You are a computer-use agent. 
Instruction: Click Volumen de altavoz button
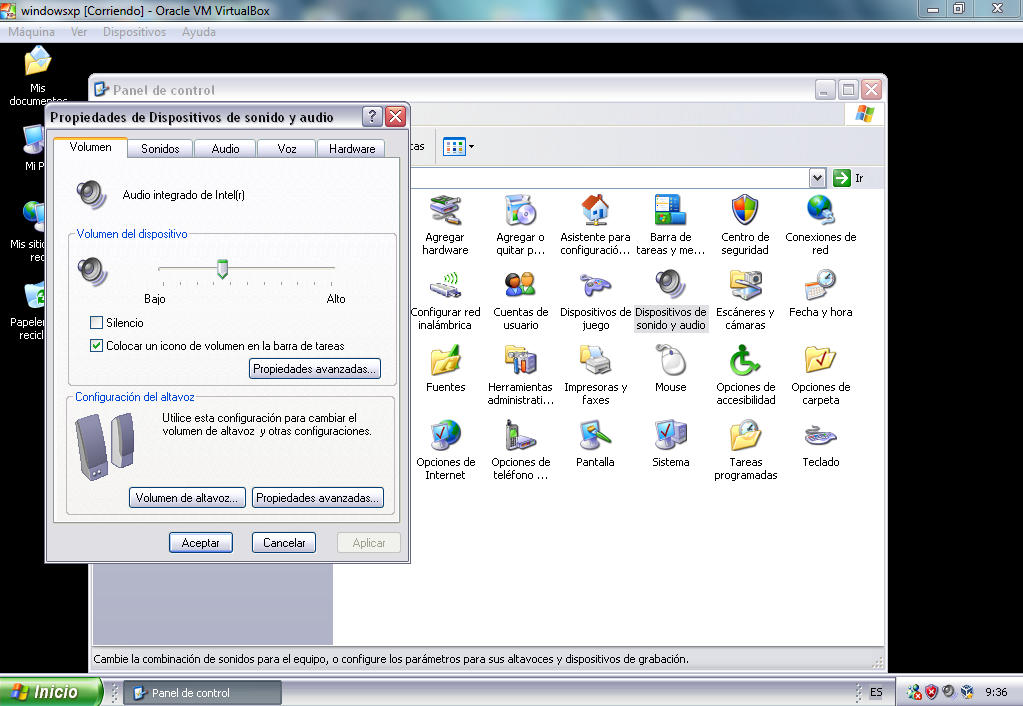coord(187,498)
